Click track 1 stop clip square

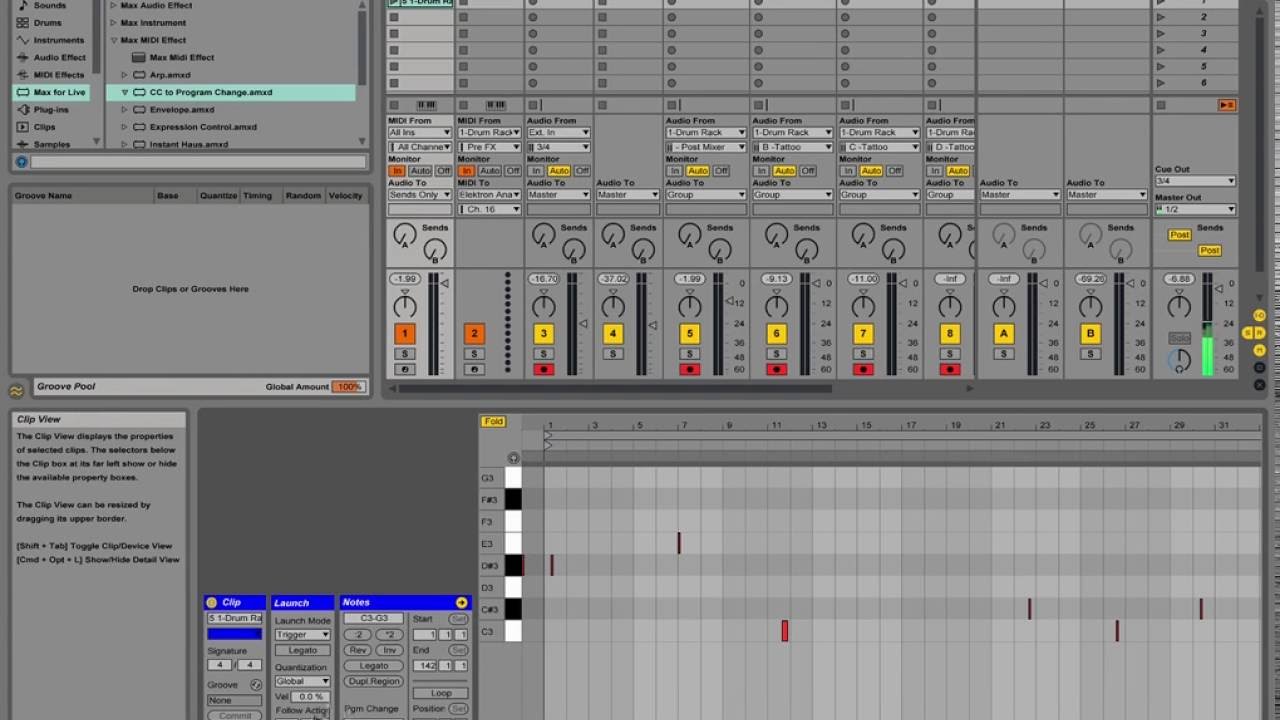click(394, 105)
